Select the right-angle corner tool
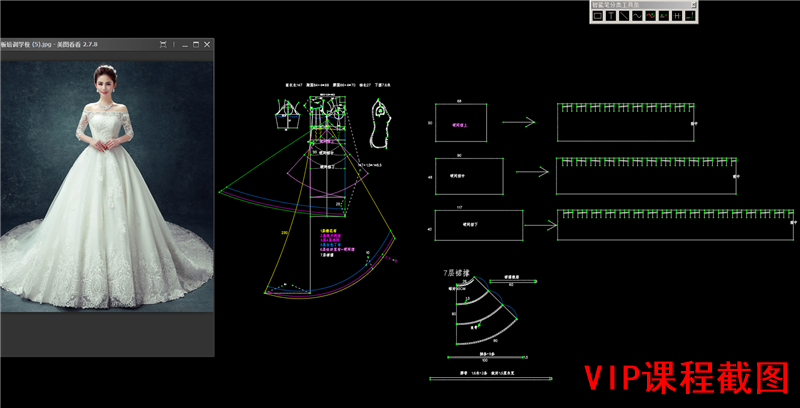Image resolution: width=800 pixels, height=408 pixels. coord(690,16)
